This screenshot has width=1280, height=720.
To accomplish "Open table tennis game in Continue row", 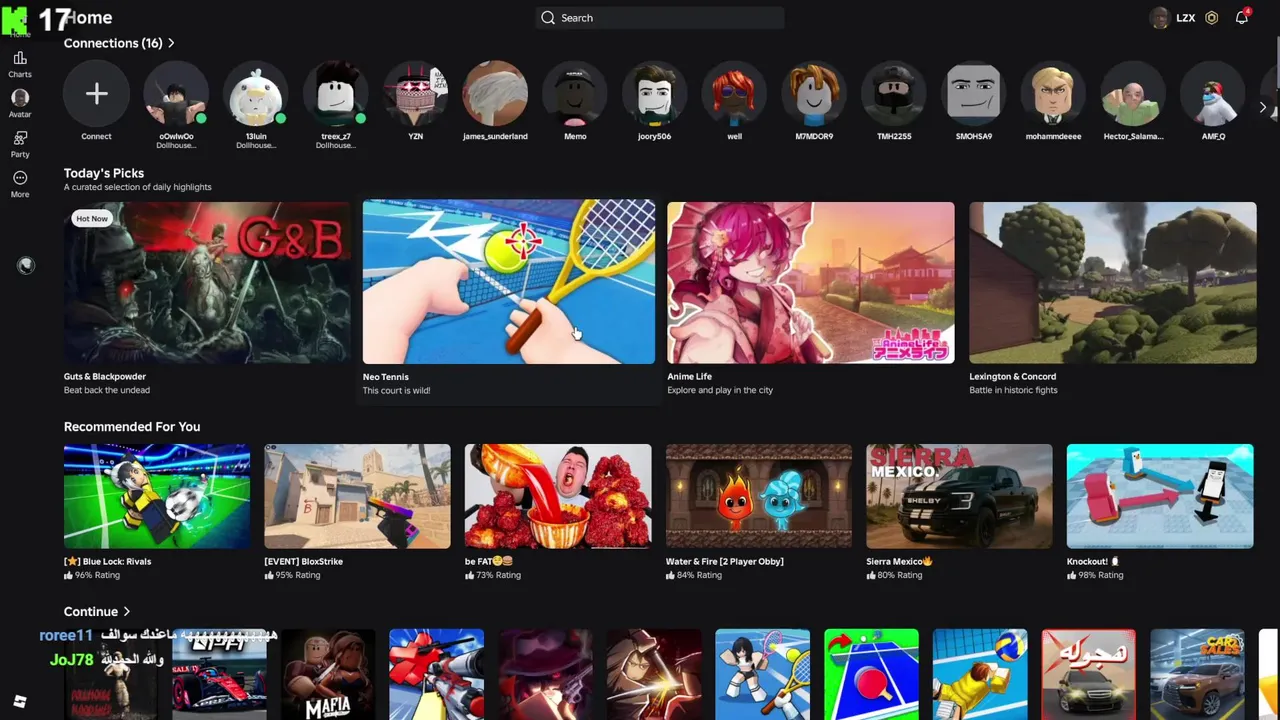I will [871, 674].
